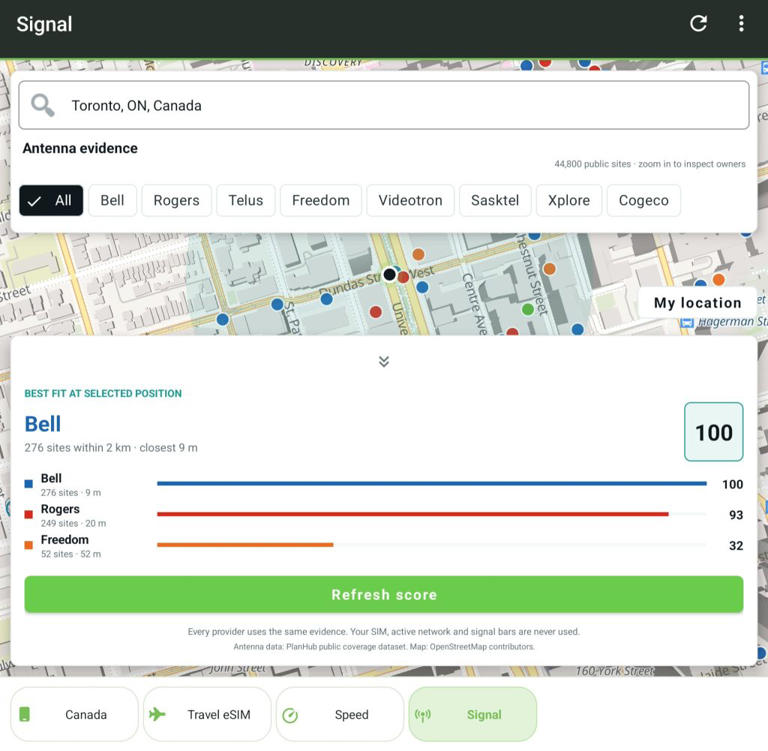
Task: Click the large Bell best-fit heading
Action: point(43,424)
